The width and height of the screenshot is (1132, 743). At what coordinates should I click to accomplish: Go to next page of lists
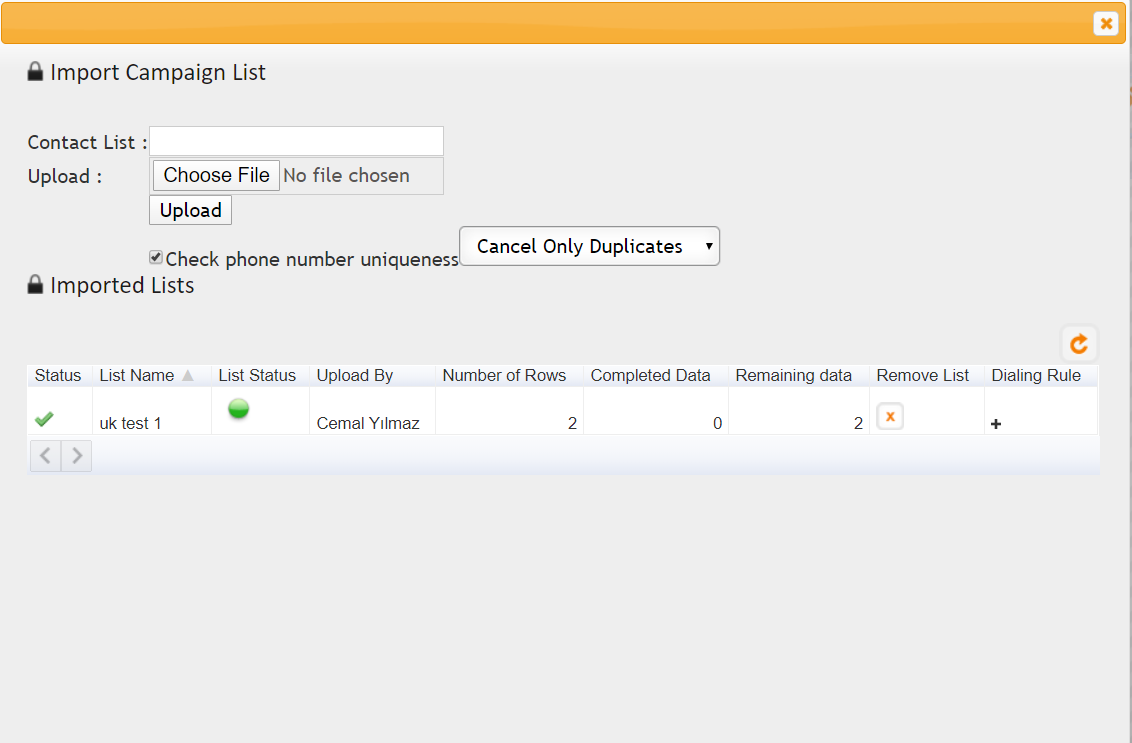[77, 456]
